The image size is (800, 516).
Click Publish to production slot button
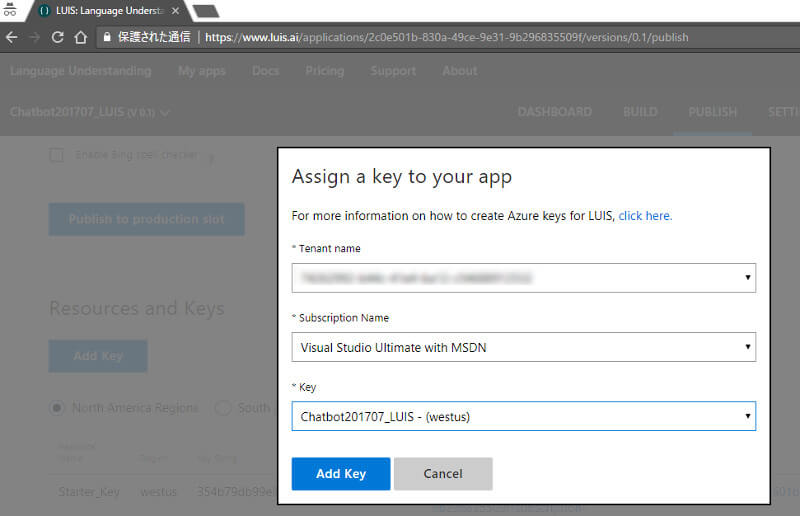(x=146, y=219)
